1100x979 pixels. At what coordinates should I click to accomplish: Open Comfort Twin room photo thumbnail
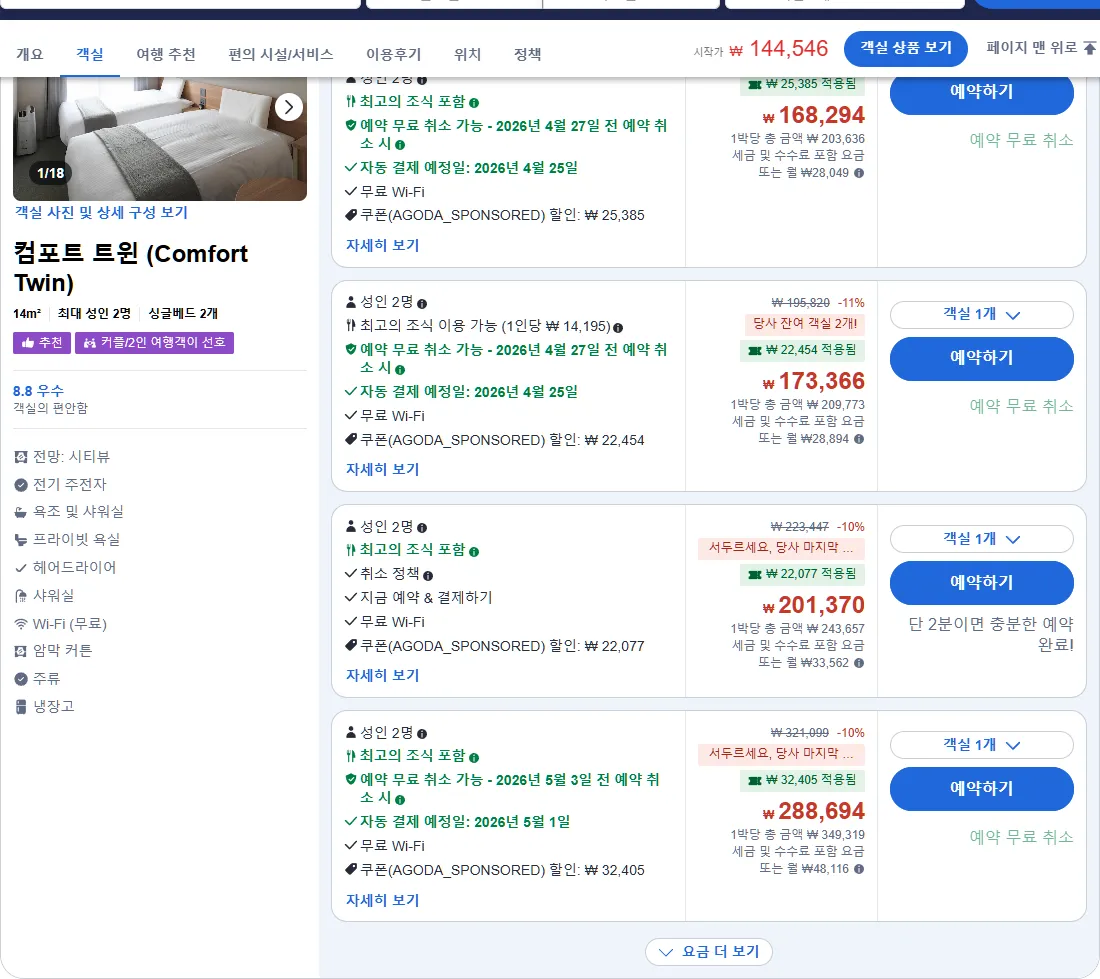(160, 139)
